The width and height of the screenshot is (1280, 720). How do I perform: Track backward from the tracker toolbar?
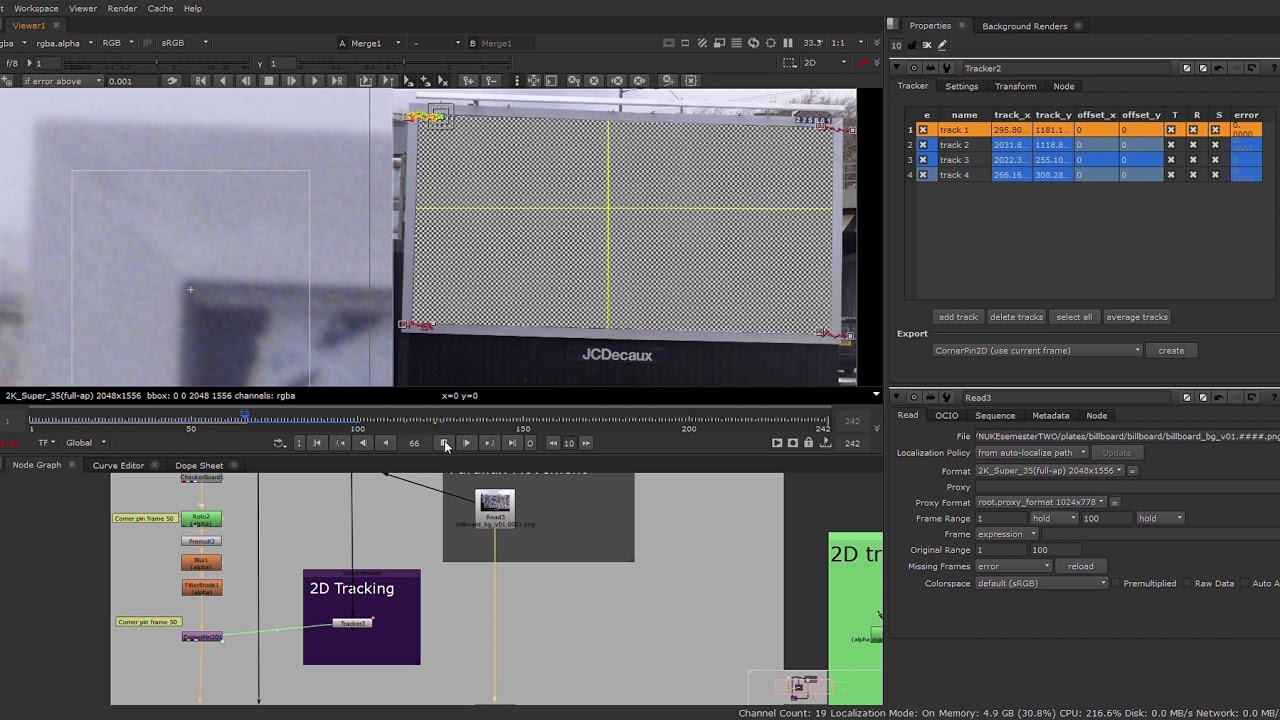[x=223, y=81]
